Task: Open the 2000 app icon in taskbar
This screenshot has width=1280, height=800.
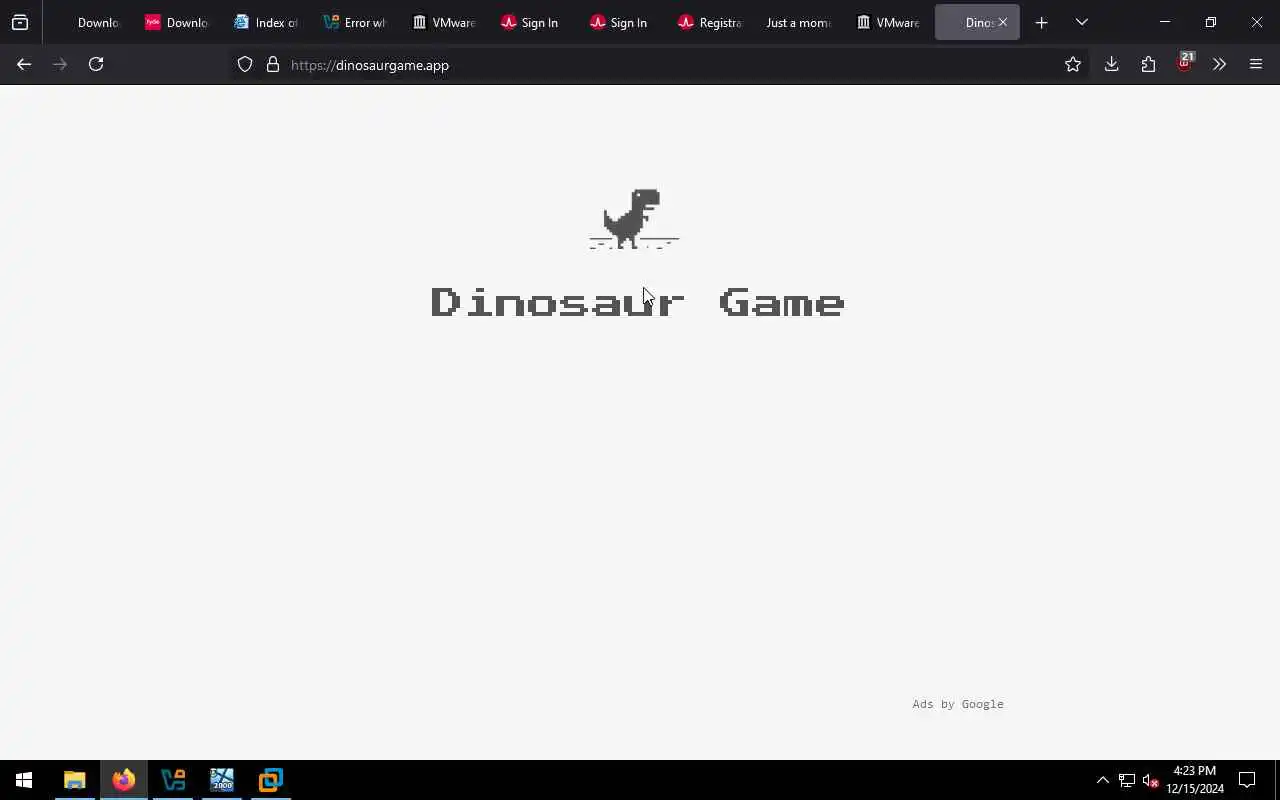Action: click(x=221, y=780)
